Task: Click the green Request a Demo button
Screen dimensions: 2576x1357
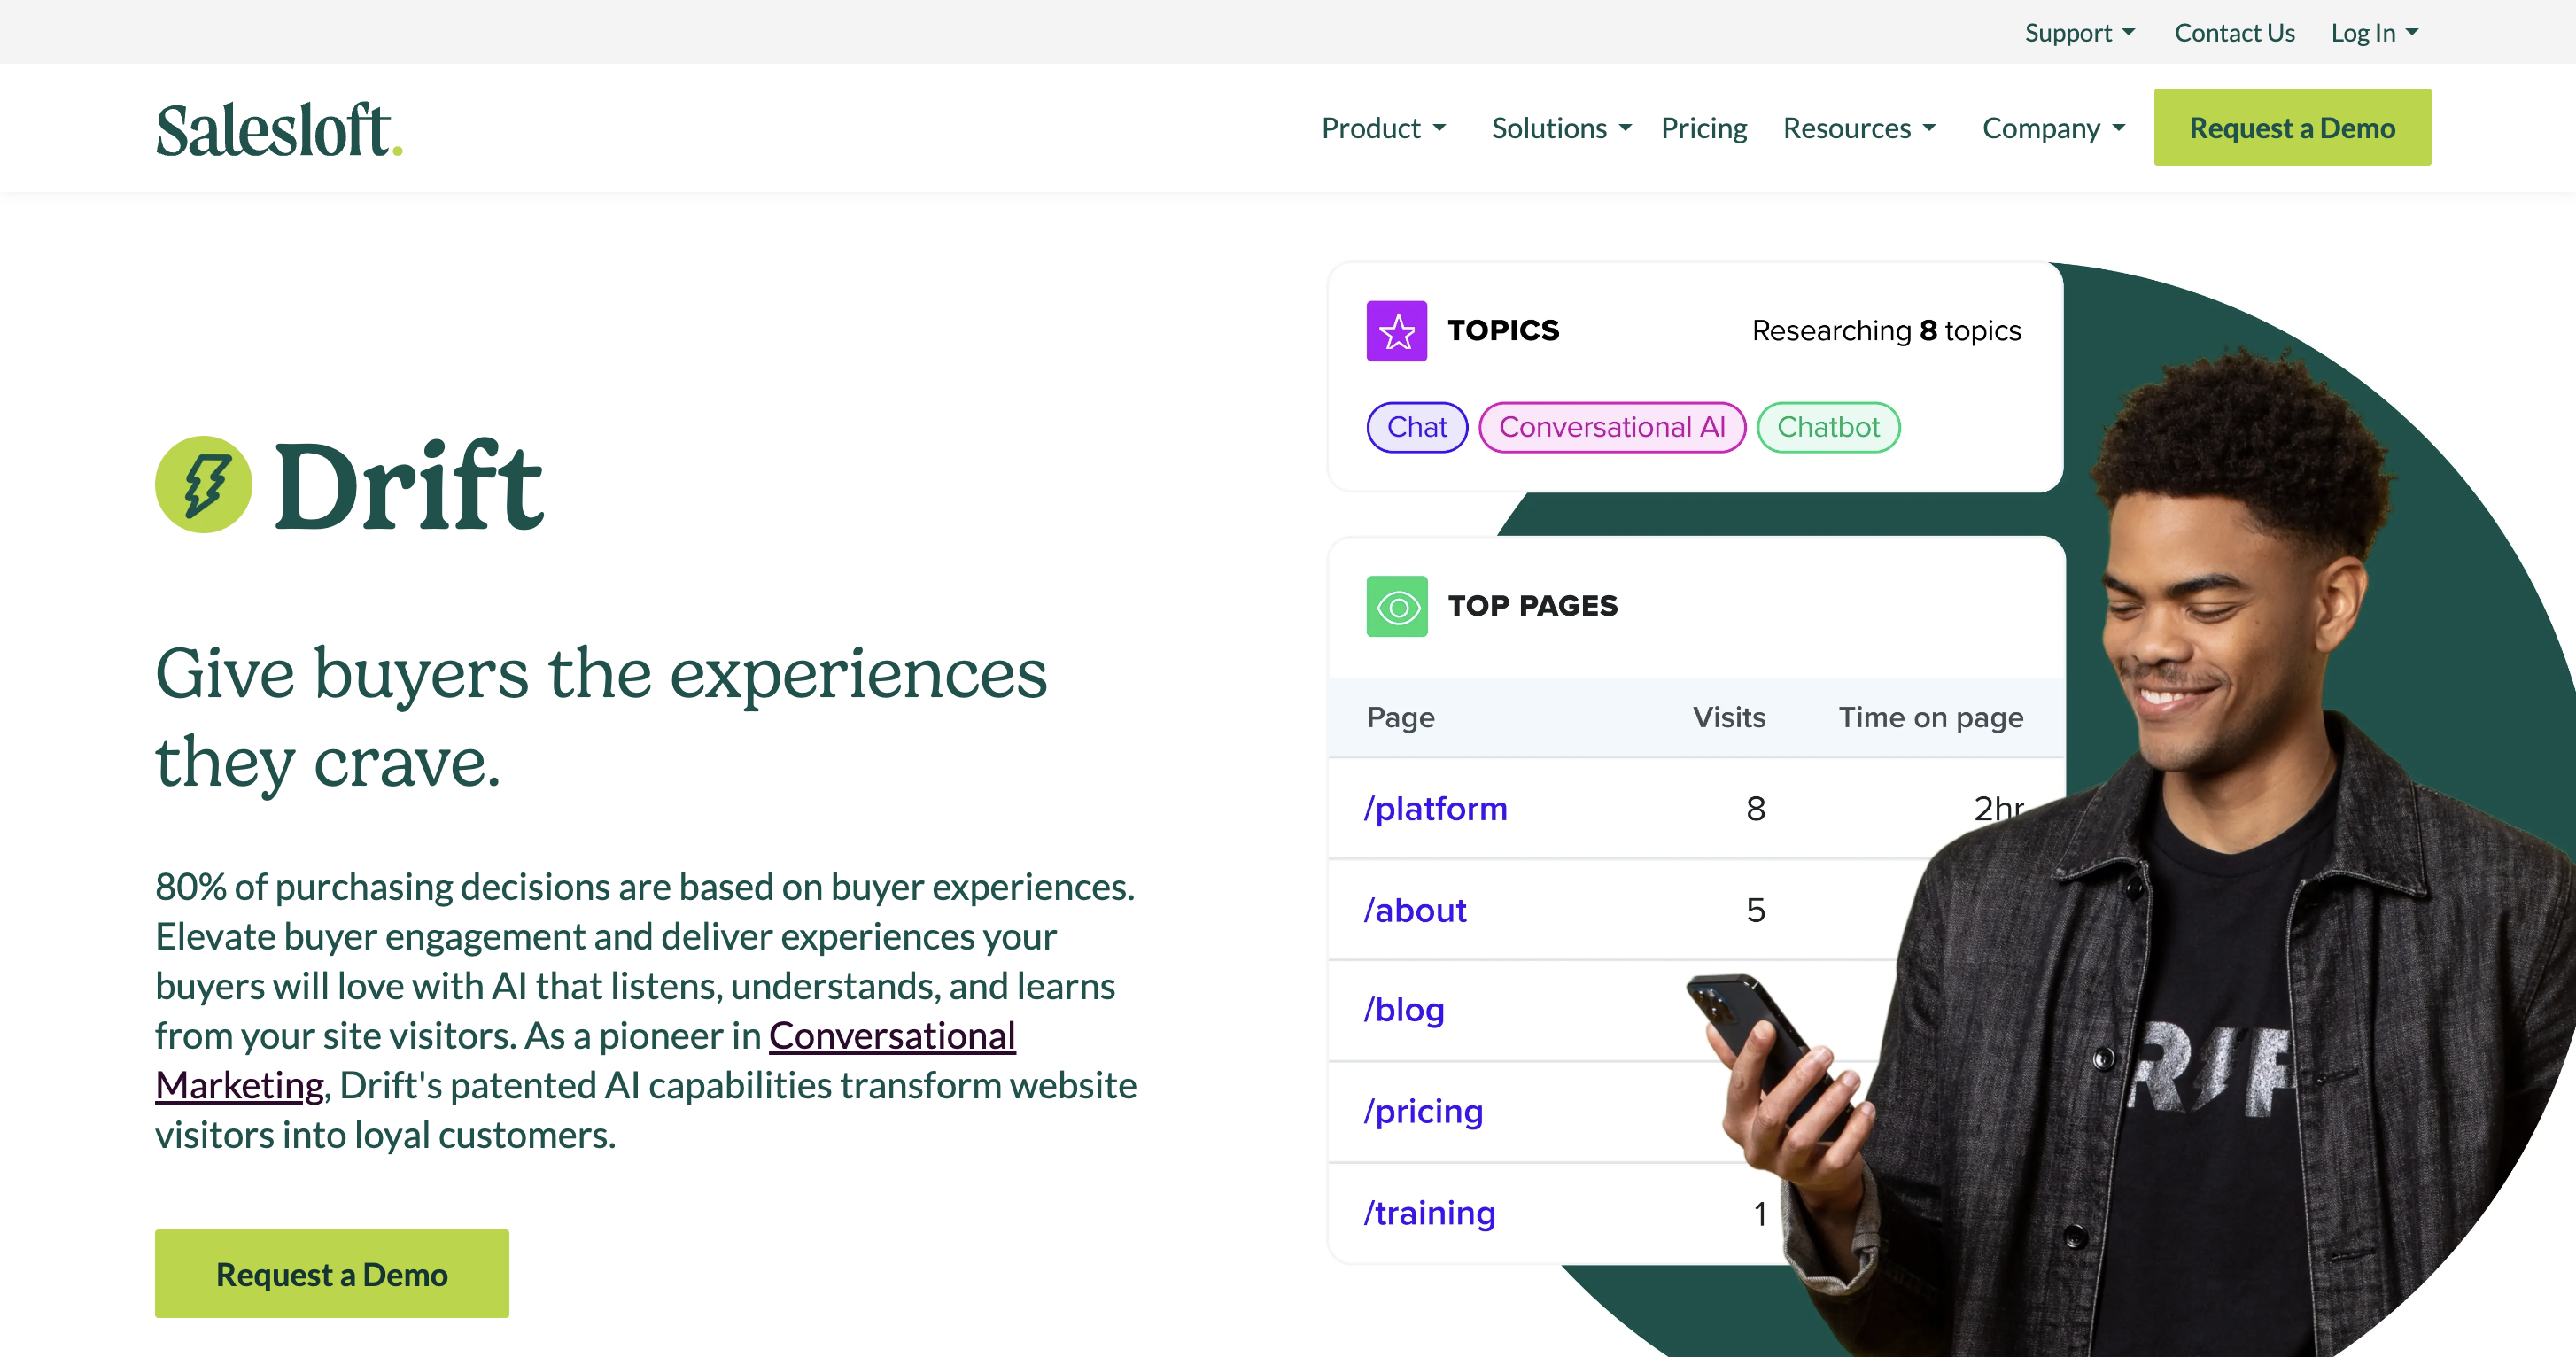Action: click(331, 1273)
